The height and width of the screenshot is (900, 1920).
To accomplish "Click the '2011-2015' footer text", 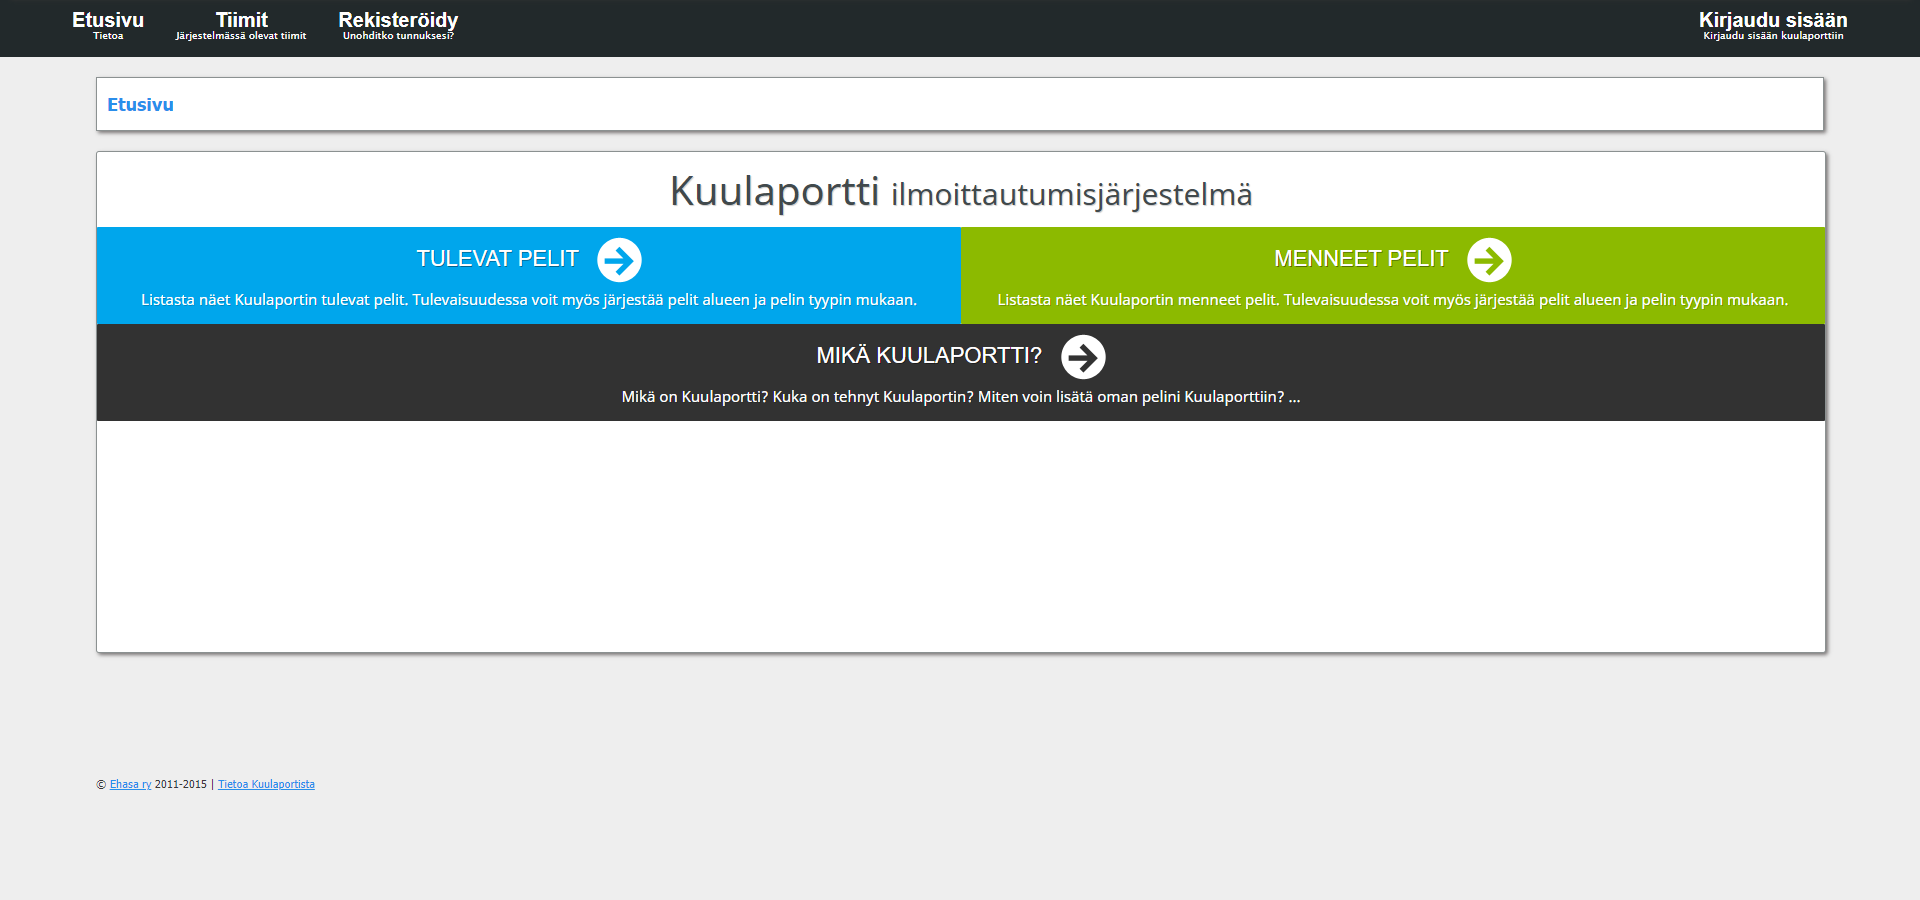I will click(181, 785).
